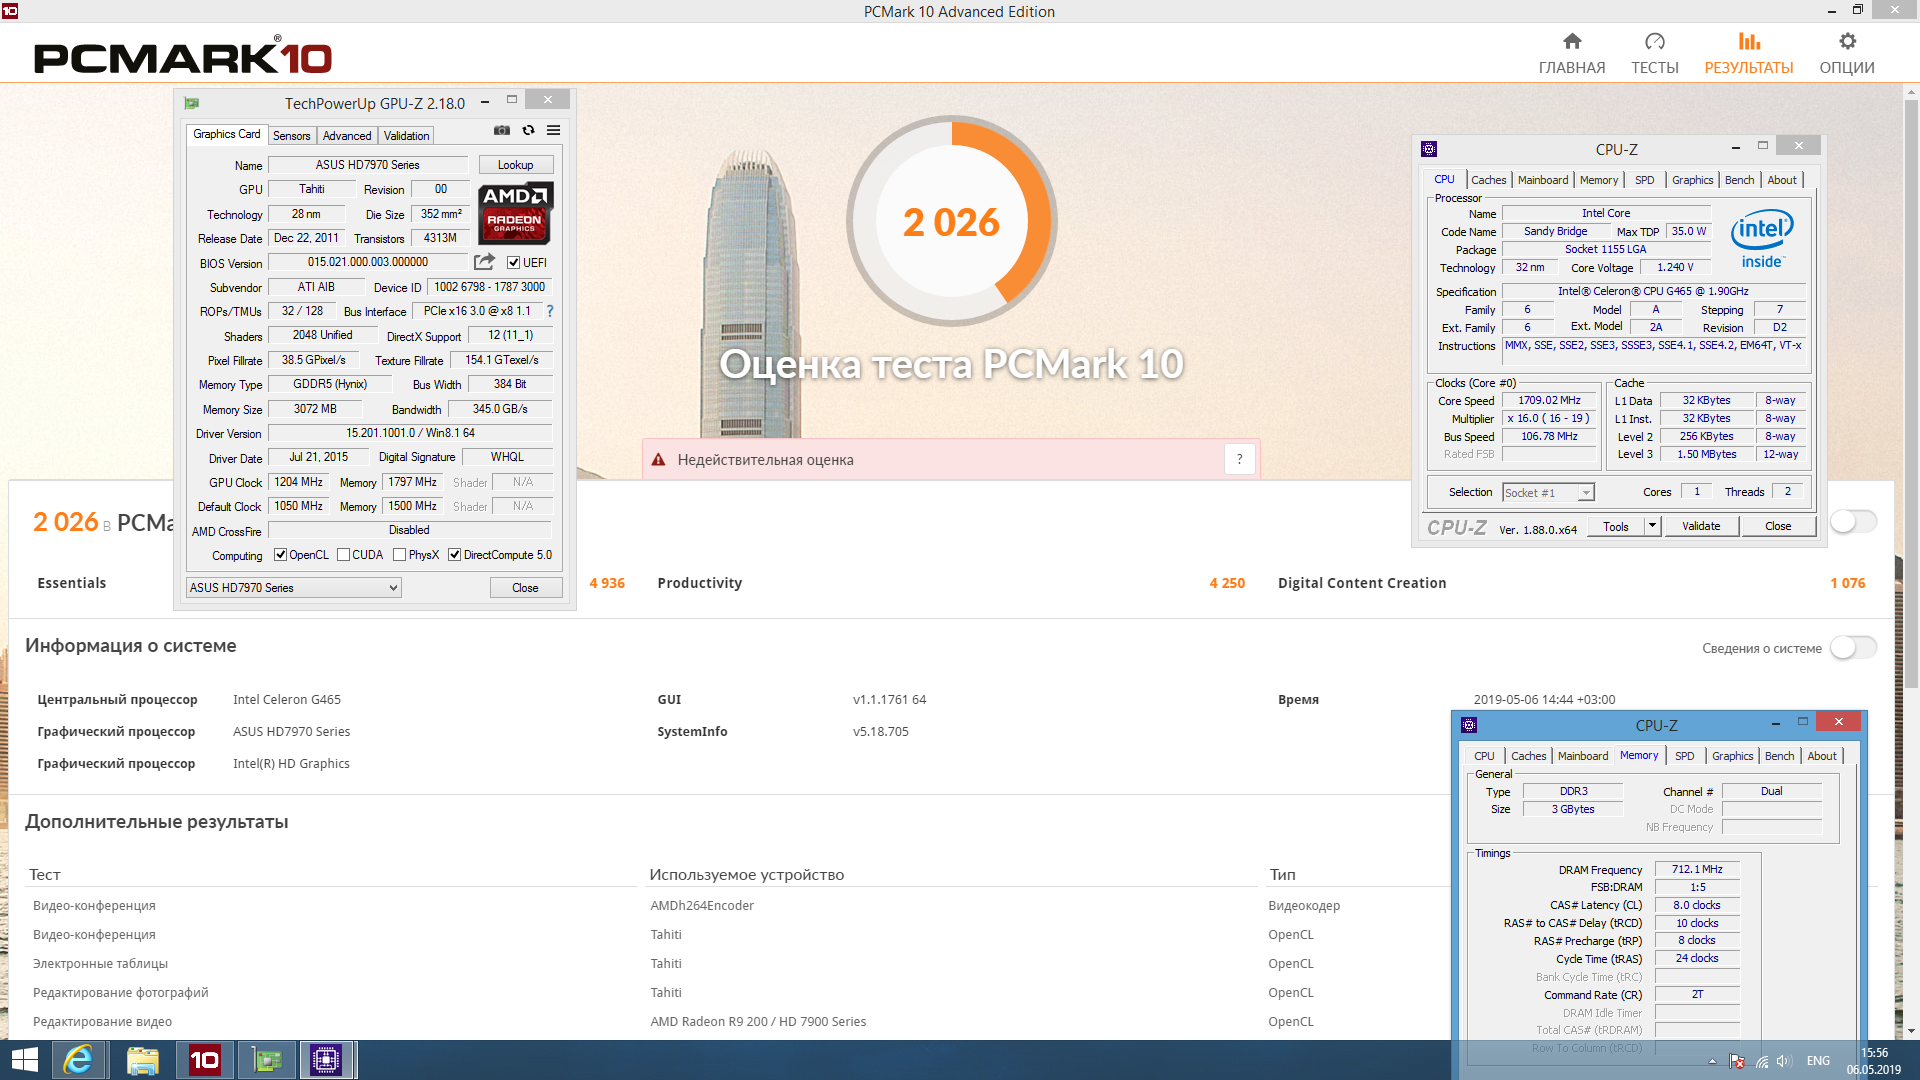Viewport: 1920px width, 1080px height.
Task: Click scrollbar down arrow in PCMark
Action: [x=1911, y=1030]
